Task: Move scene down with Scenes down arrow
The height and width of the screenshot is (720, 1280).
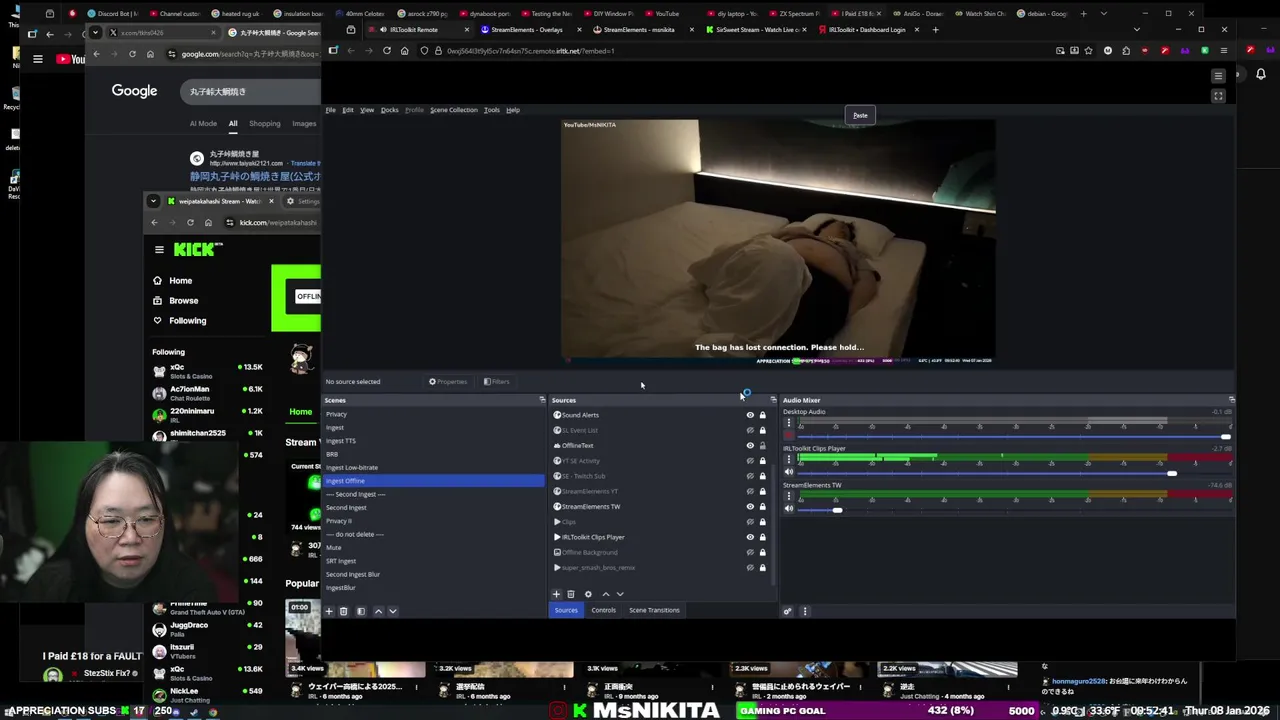Action: click(x=392, y=611)
